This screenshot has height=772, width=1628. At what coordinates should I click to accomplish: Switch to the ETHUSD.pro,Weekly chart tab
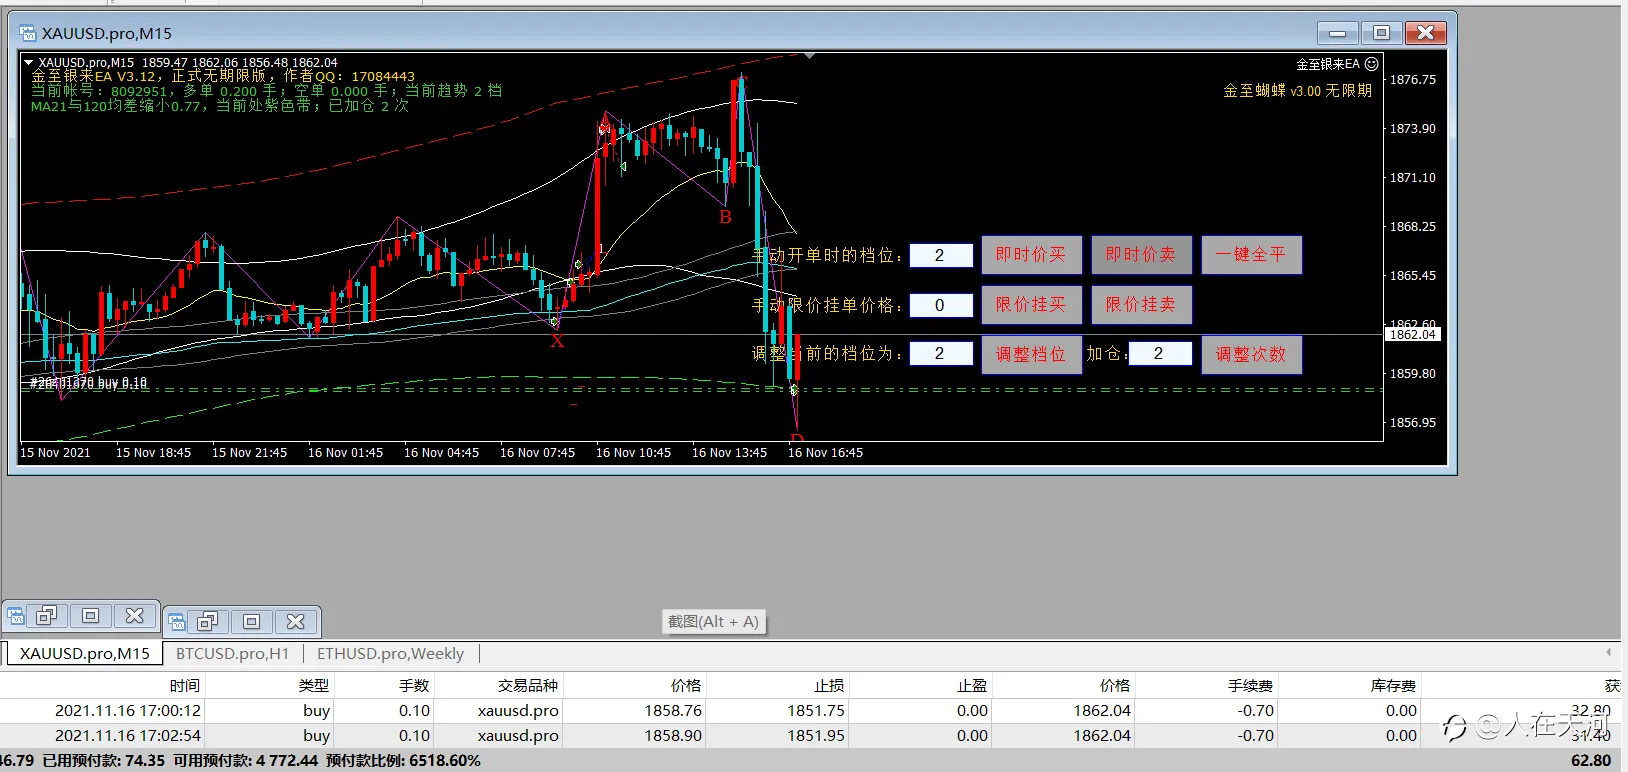coord(390,653)
